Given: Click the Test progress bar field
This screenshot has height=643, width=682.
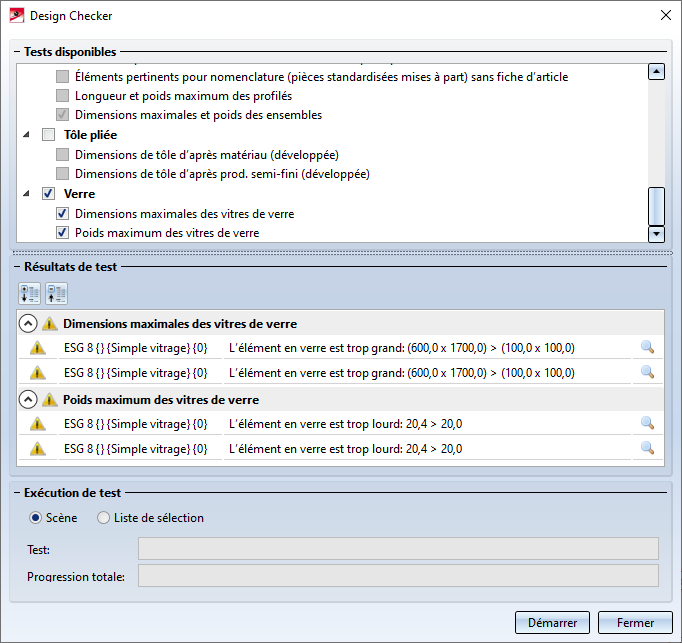Looking at the screenshot, I should tap(398, 549).
